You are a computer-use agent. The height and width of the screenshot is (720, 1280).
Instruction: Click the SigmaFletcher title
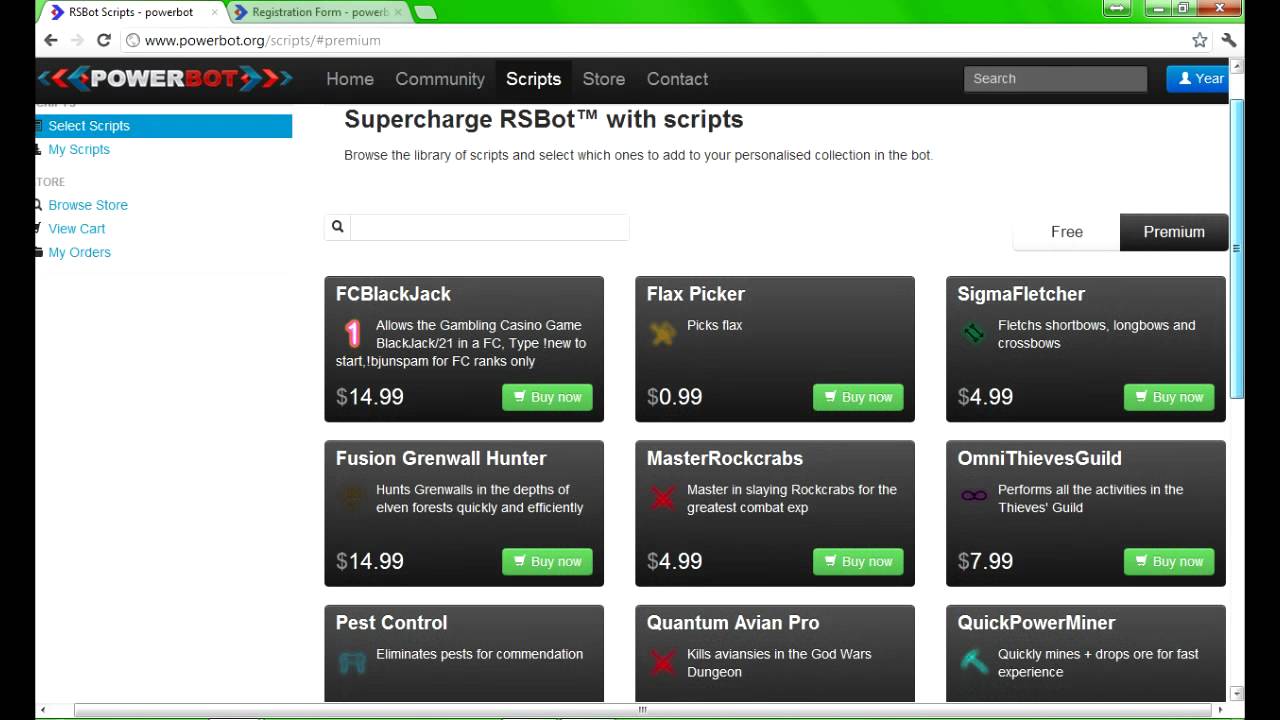pyautogui.click(x=1021, y=294)
